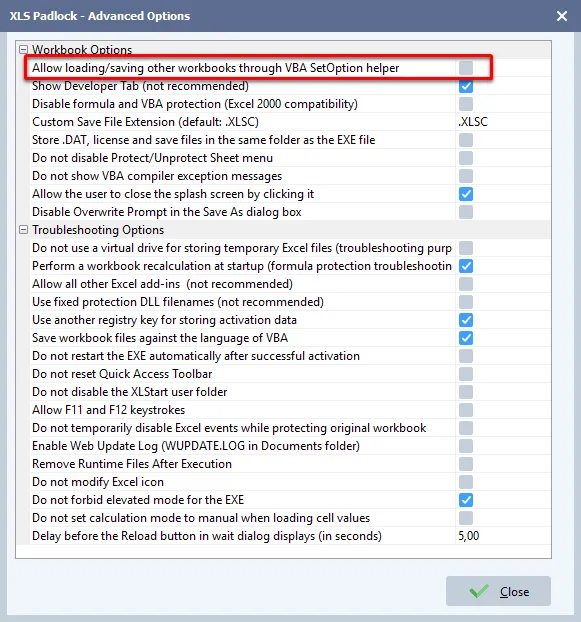This screenshot has height=622, width=581.
Task: Select 'Do not reset Quick Access Toolbar' label
Action: (x=122, y=374)
